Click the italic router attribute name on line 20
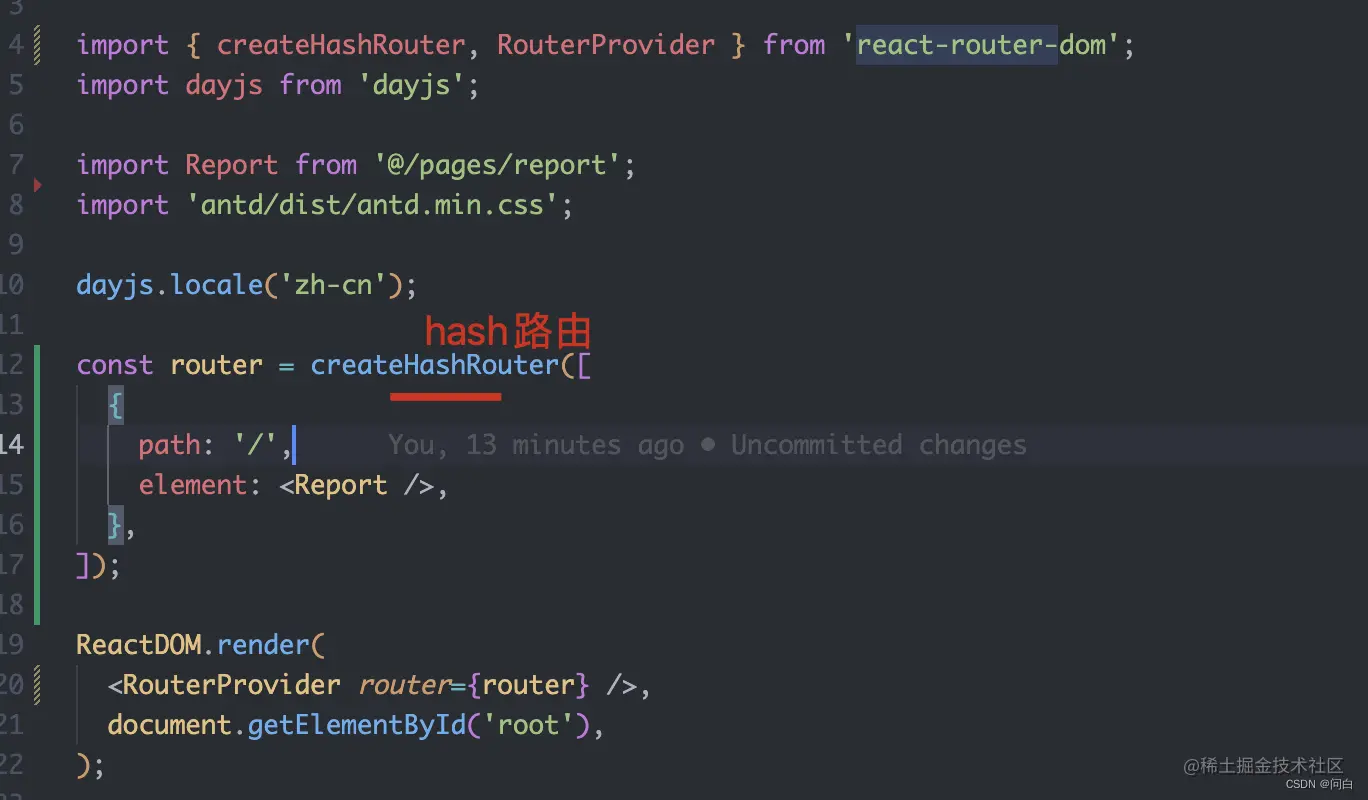The image size is (1368, 800). pos(403,685)
